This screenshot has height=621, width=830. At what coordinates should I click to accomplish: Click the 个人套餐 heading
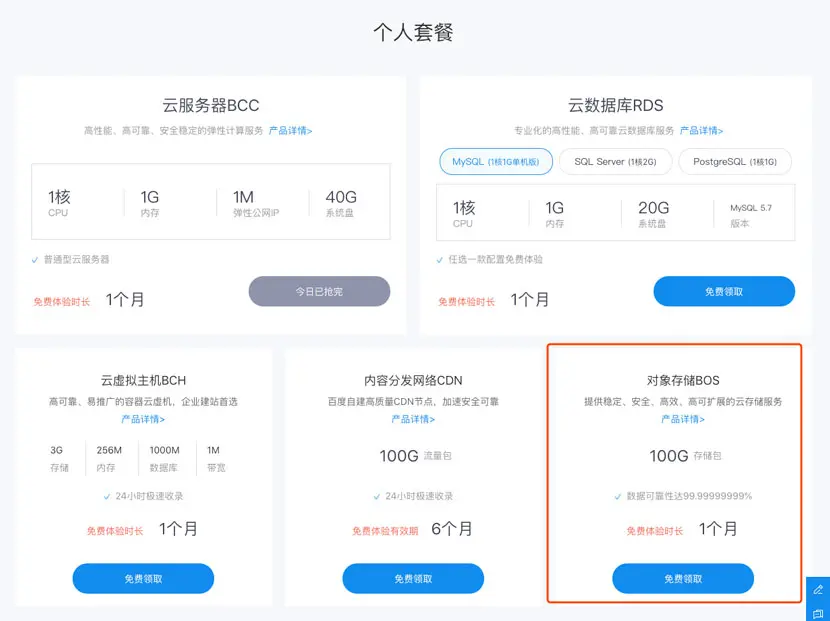click(413, 32)
